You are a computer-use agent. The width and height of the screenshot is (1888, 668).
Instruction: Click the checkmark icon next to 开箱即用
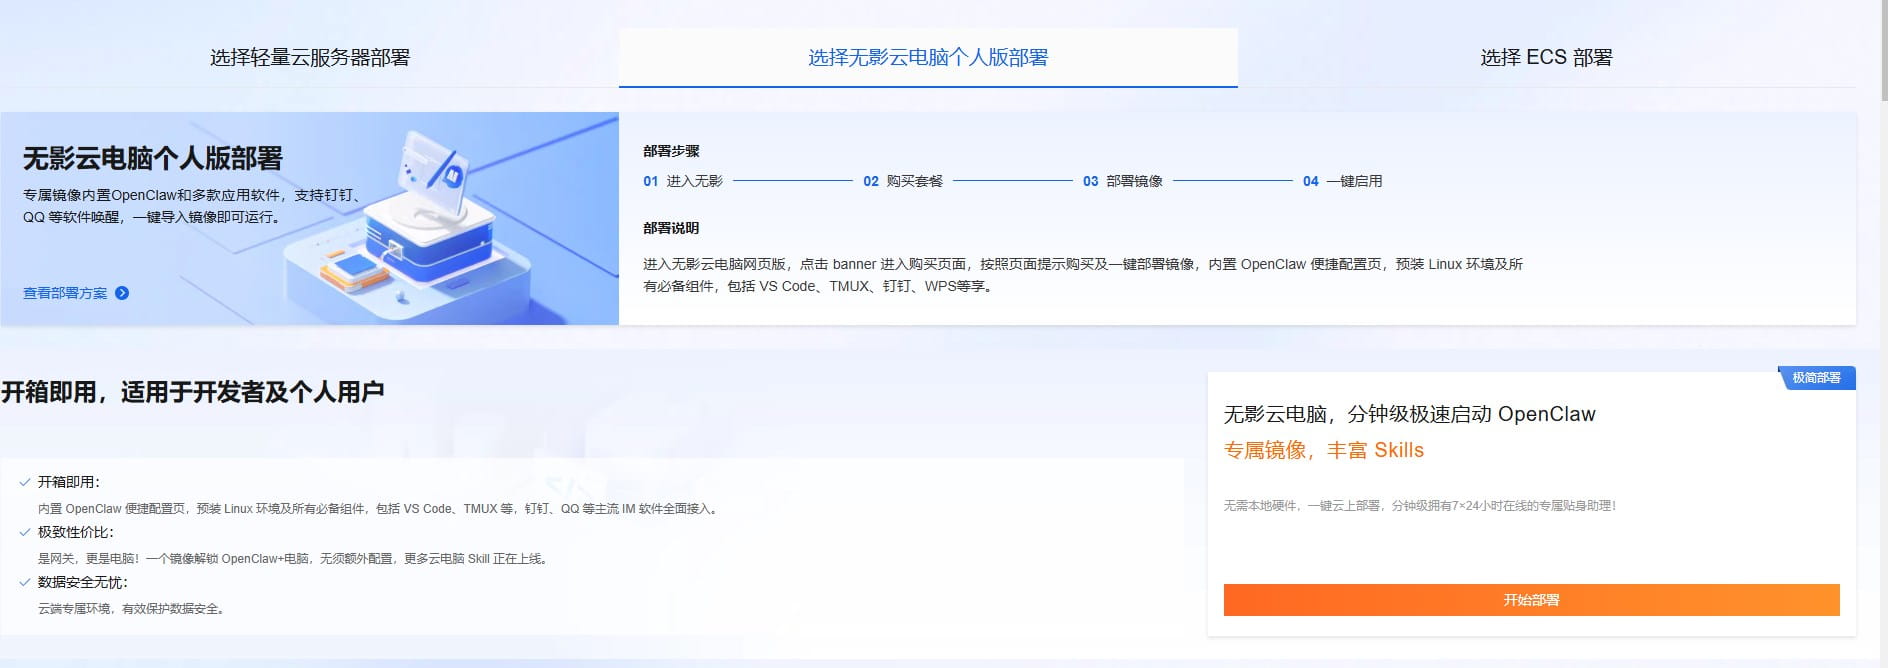point(25,482)
